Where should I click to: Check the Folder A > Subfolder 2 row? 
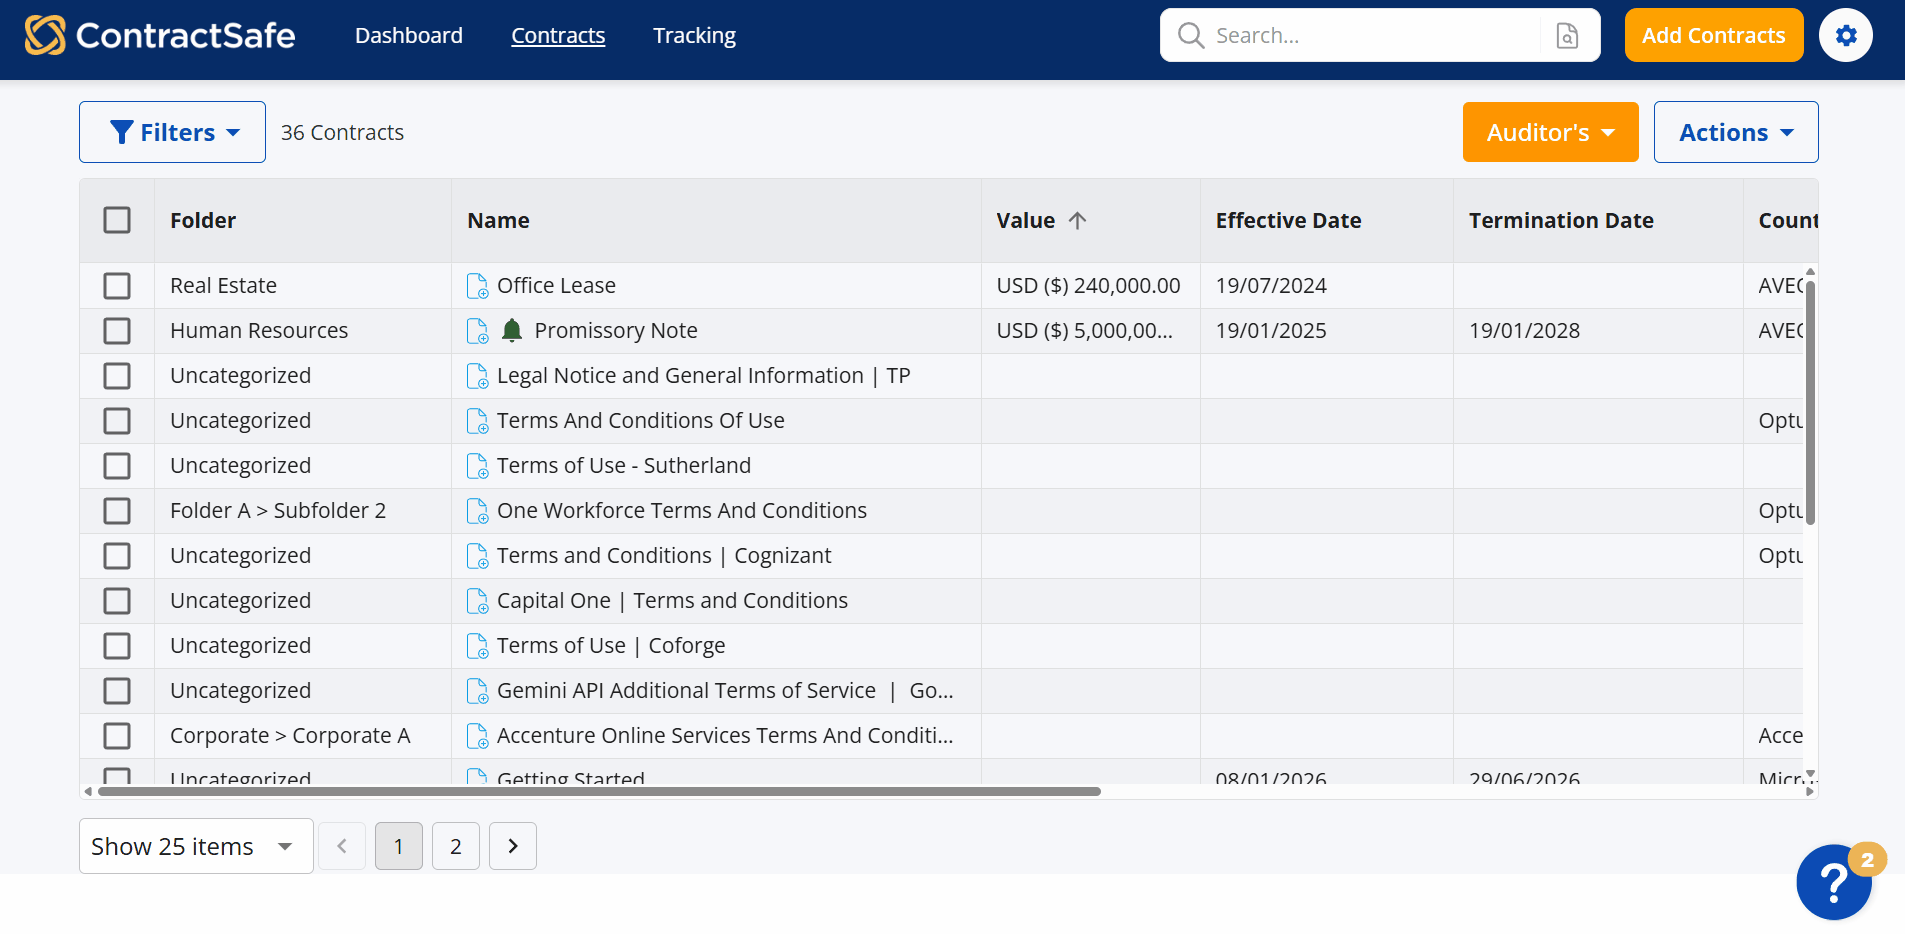(x=117, y=511)
